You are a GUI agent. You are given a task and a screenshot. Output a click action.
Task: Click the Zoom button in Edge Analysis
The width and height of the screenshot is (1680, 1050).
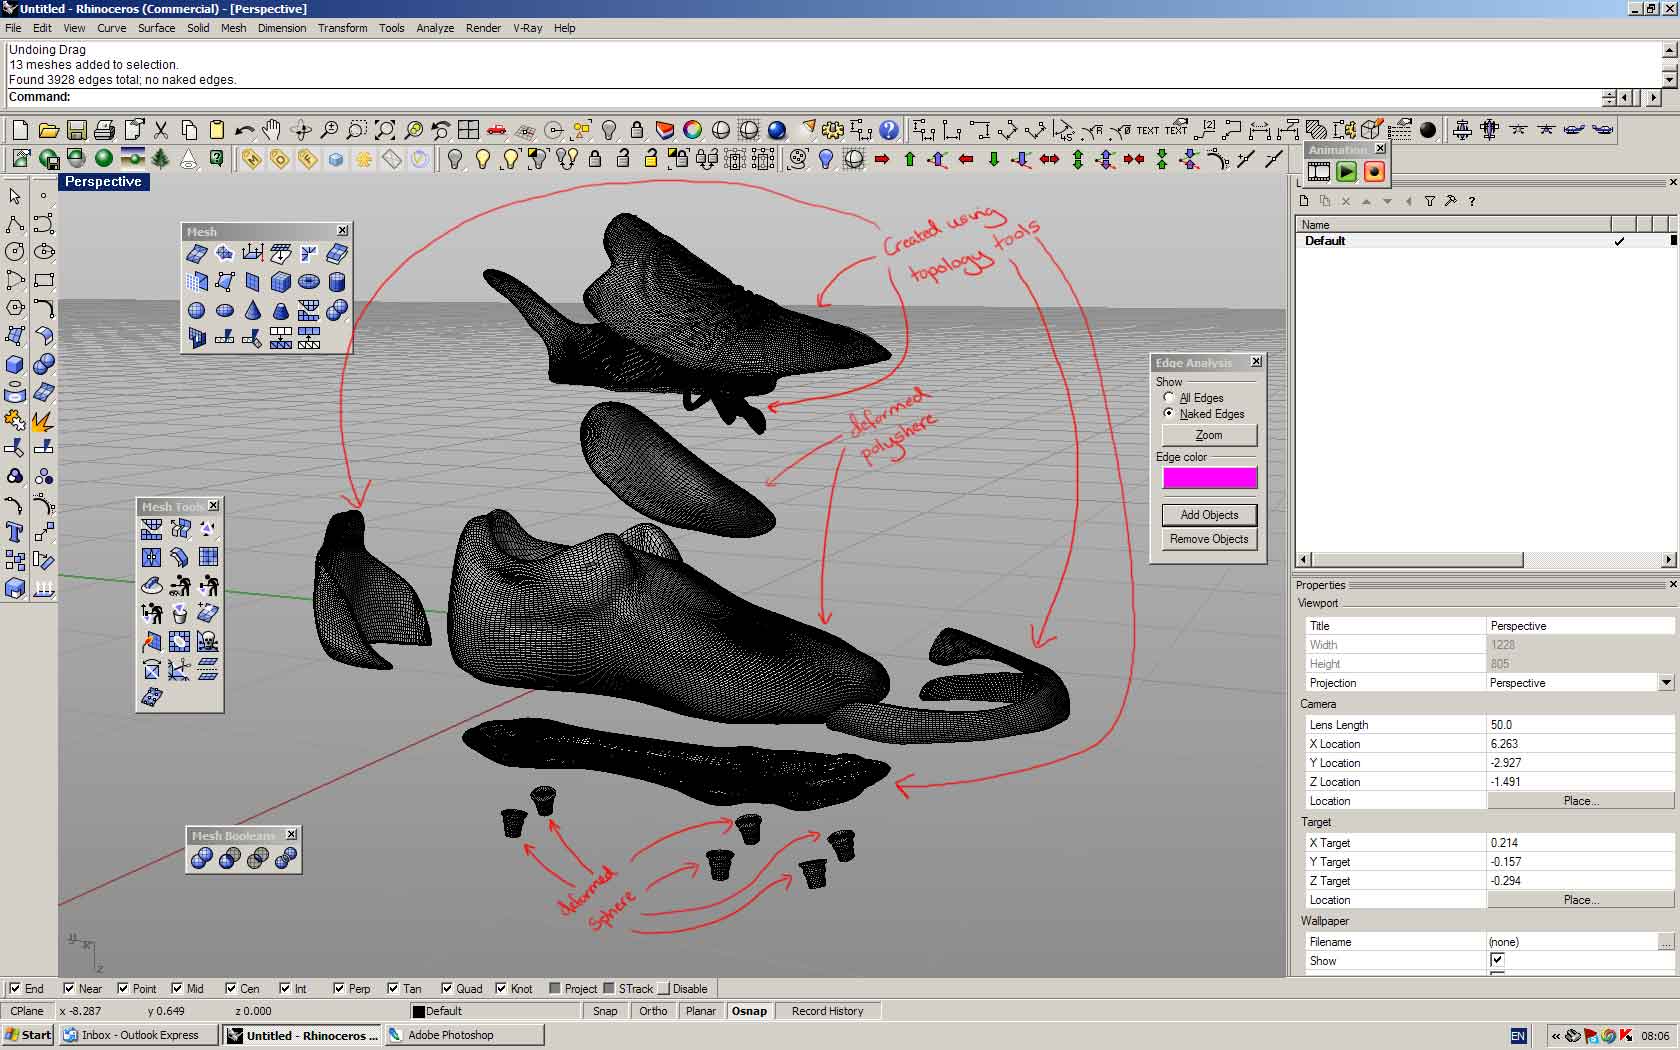point(1209,435)
